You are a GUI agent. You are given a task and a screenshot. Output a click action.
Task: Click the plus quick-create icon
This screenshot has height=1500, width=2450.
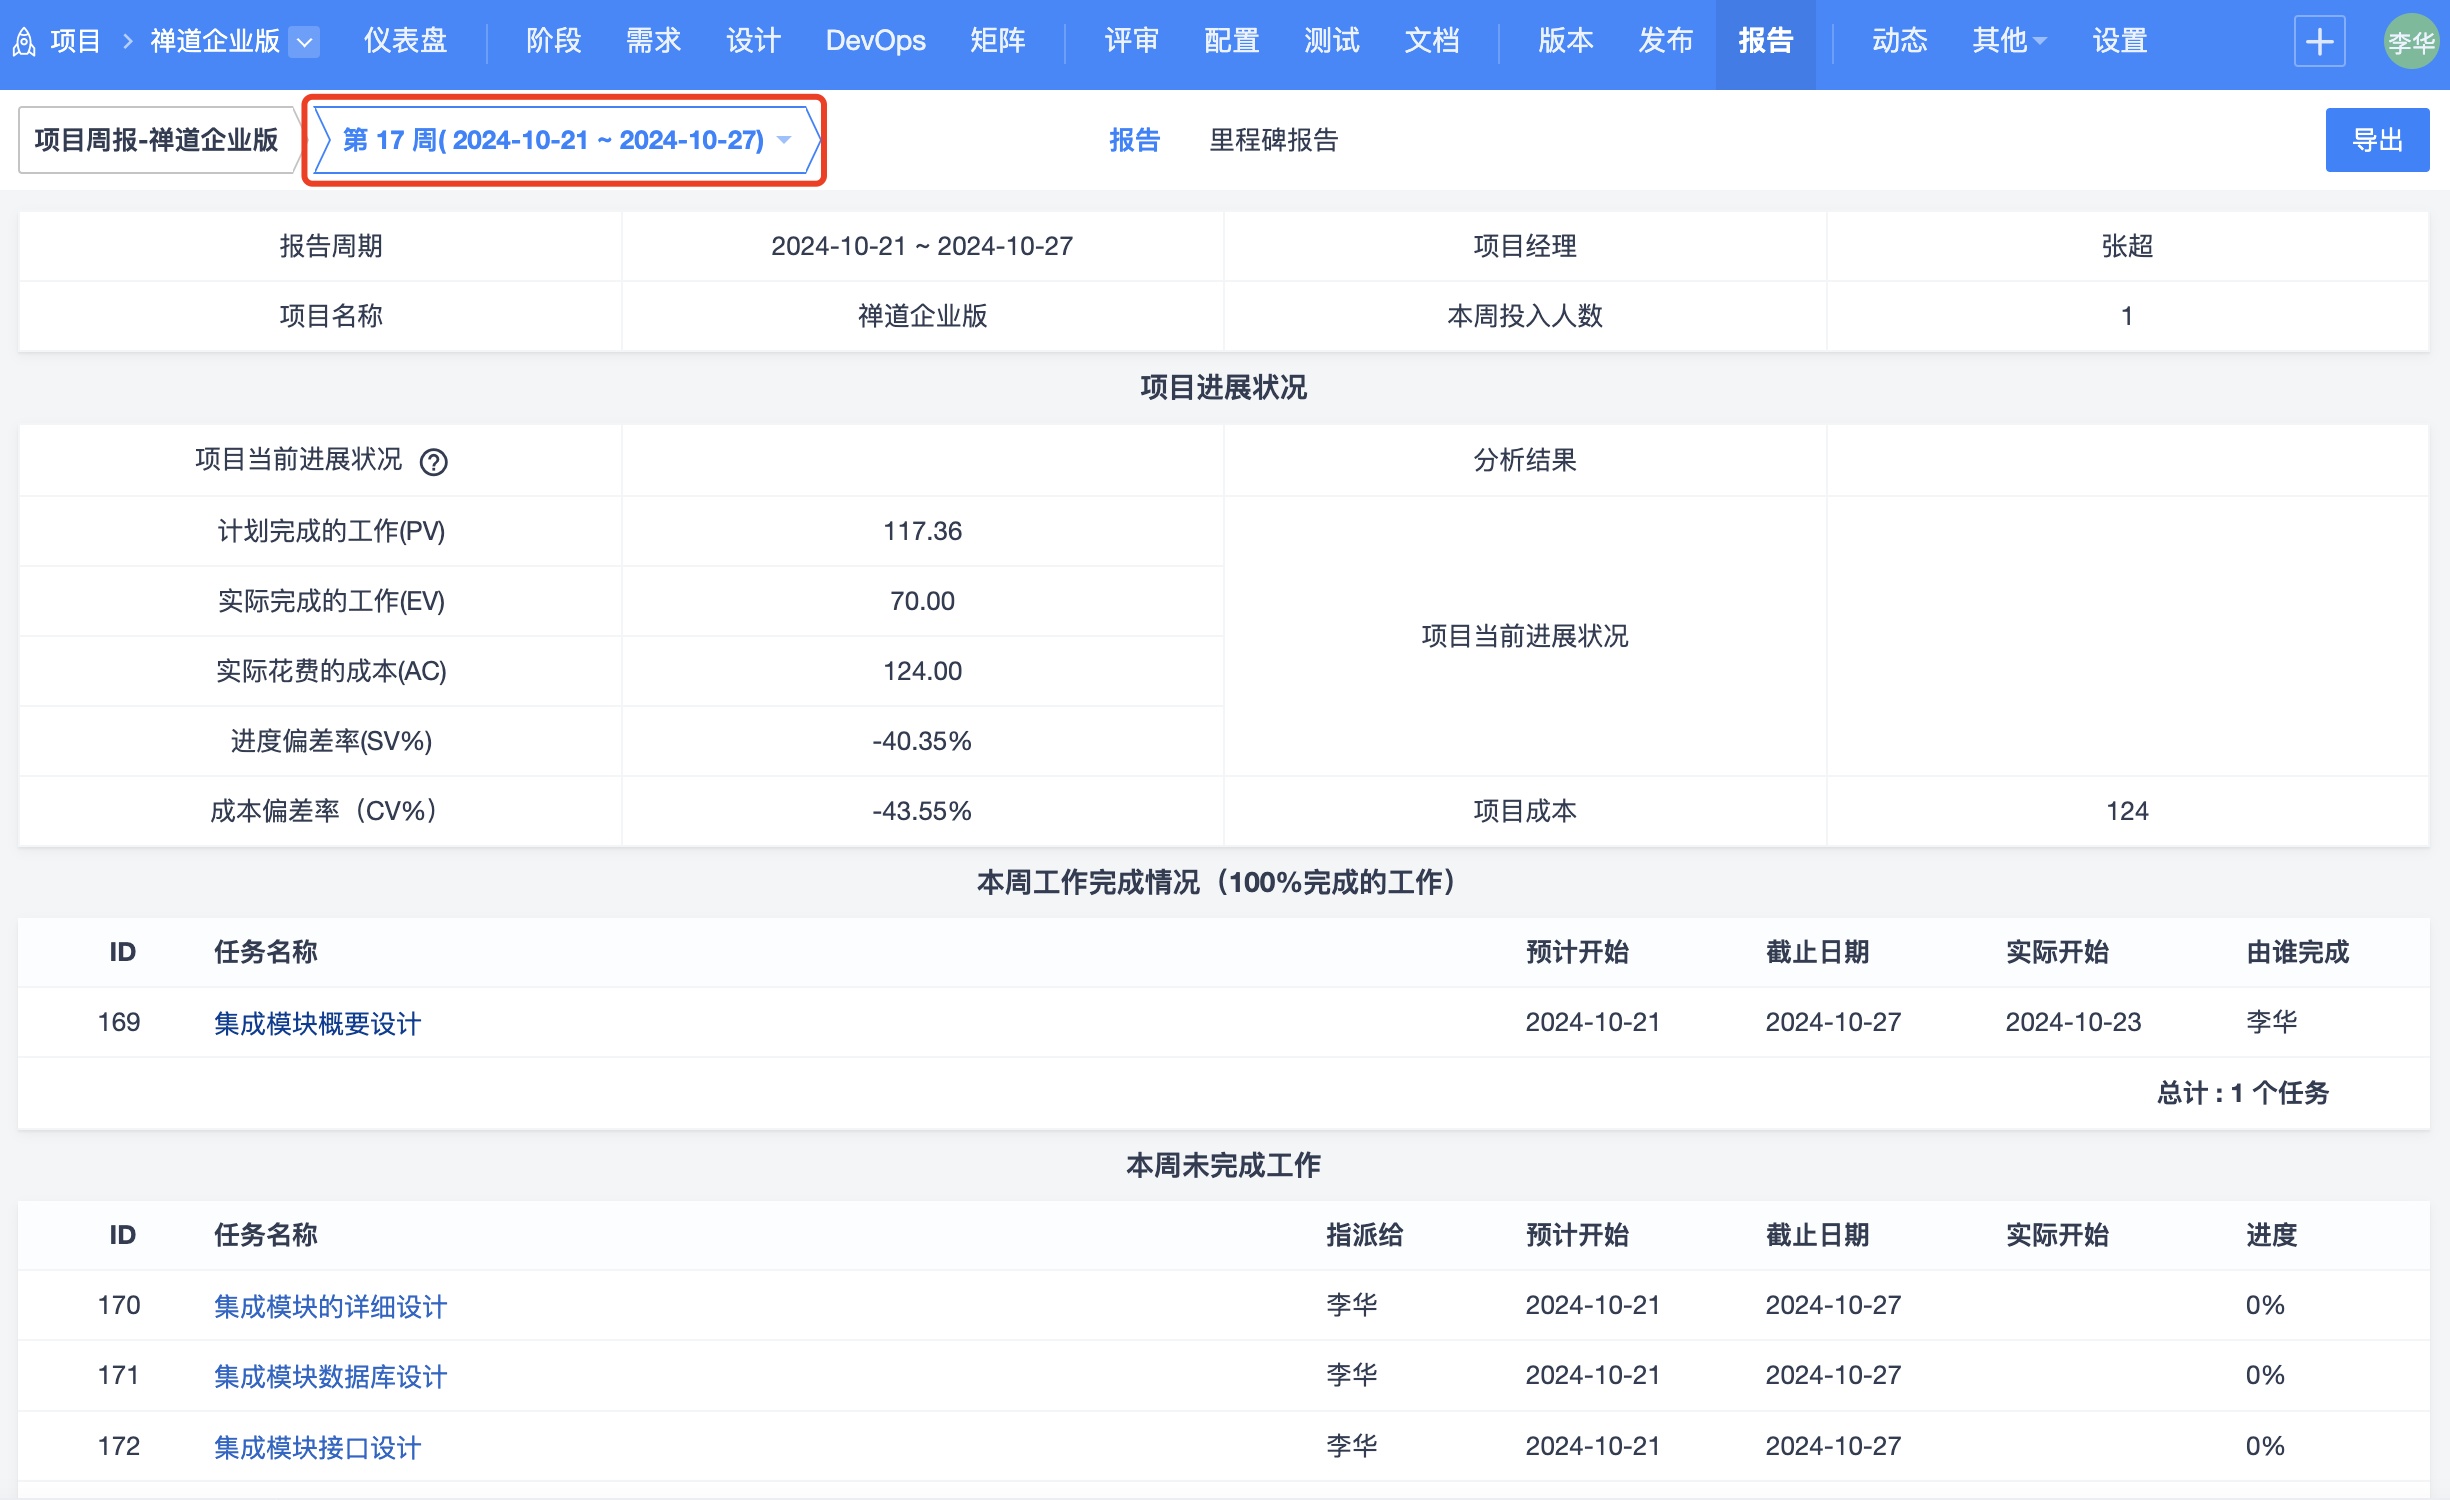point(2318,42)
